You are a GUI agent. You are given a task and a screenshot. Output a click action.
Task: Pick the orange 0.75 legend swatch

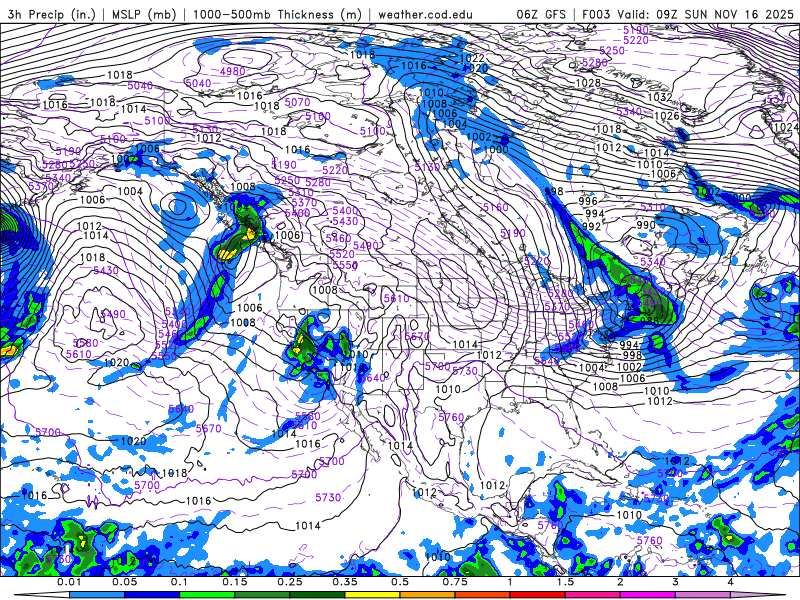428,595
